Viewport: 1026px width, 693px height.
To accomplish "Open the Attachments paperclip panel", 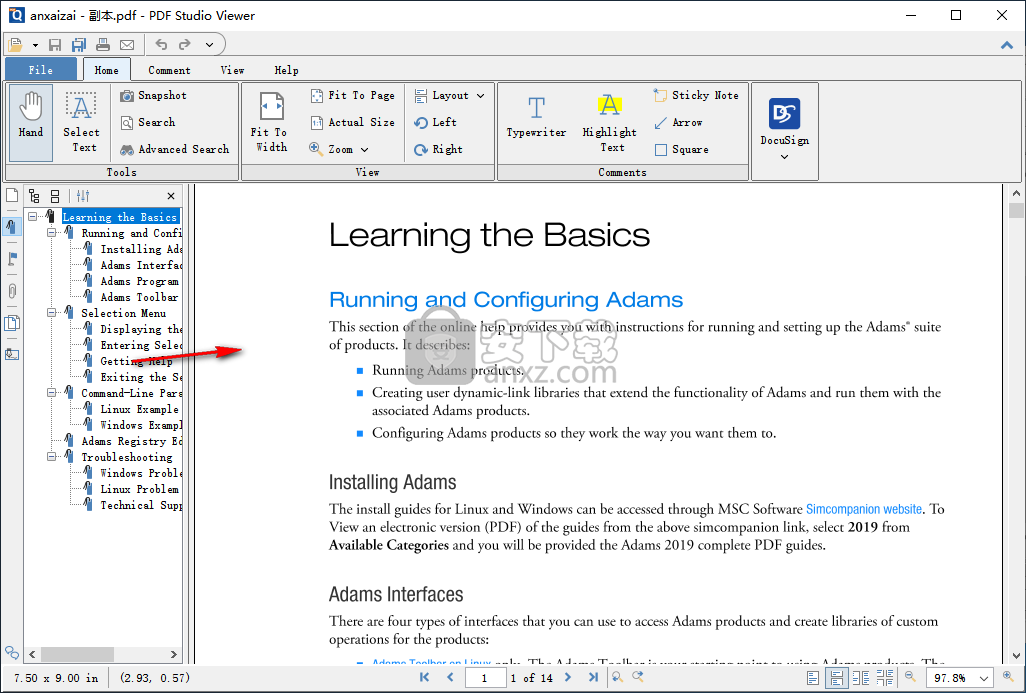I will tap(12, 291).
